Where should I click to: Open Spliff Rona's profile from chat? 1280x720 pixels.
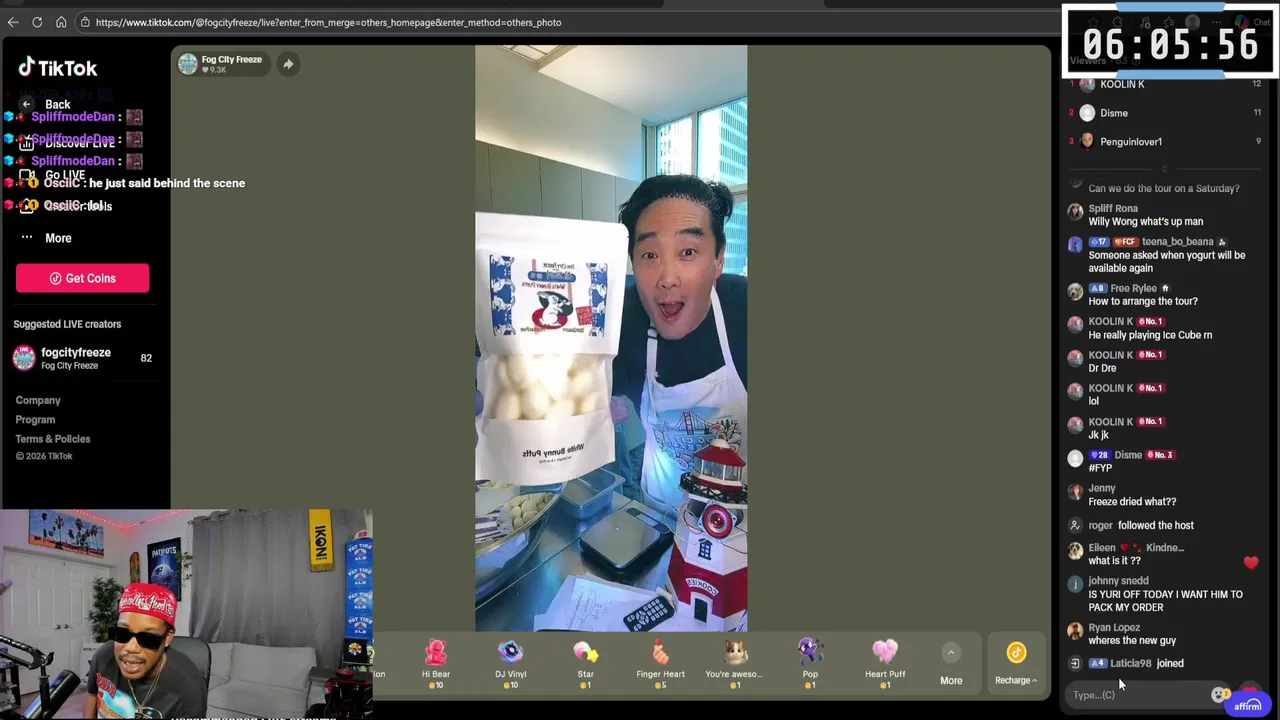[1113, 209]
